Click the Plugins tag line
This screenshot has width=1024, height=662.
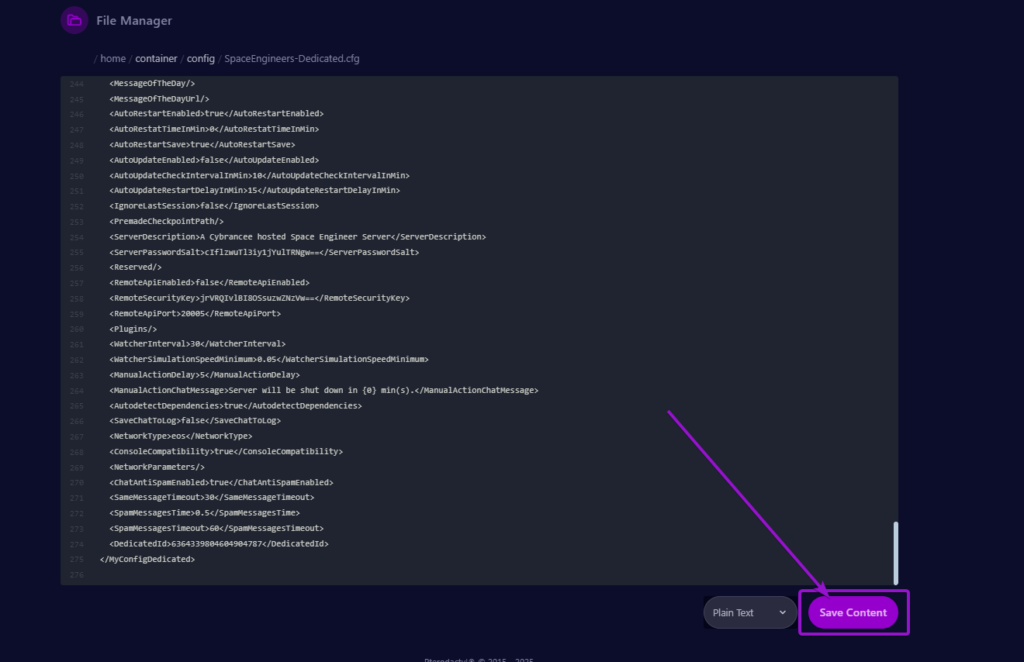(133, 329)
